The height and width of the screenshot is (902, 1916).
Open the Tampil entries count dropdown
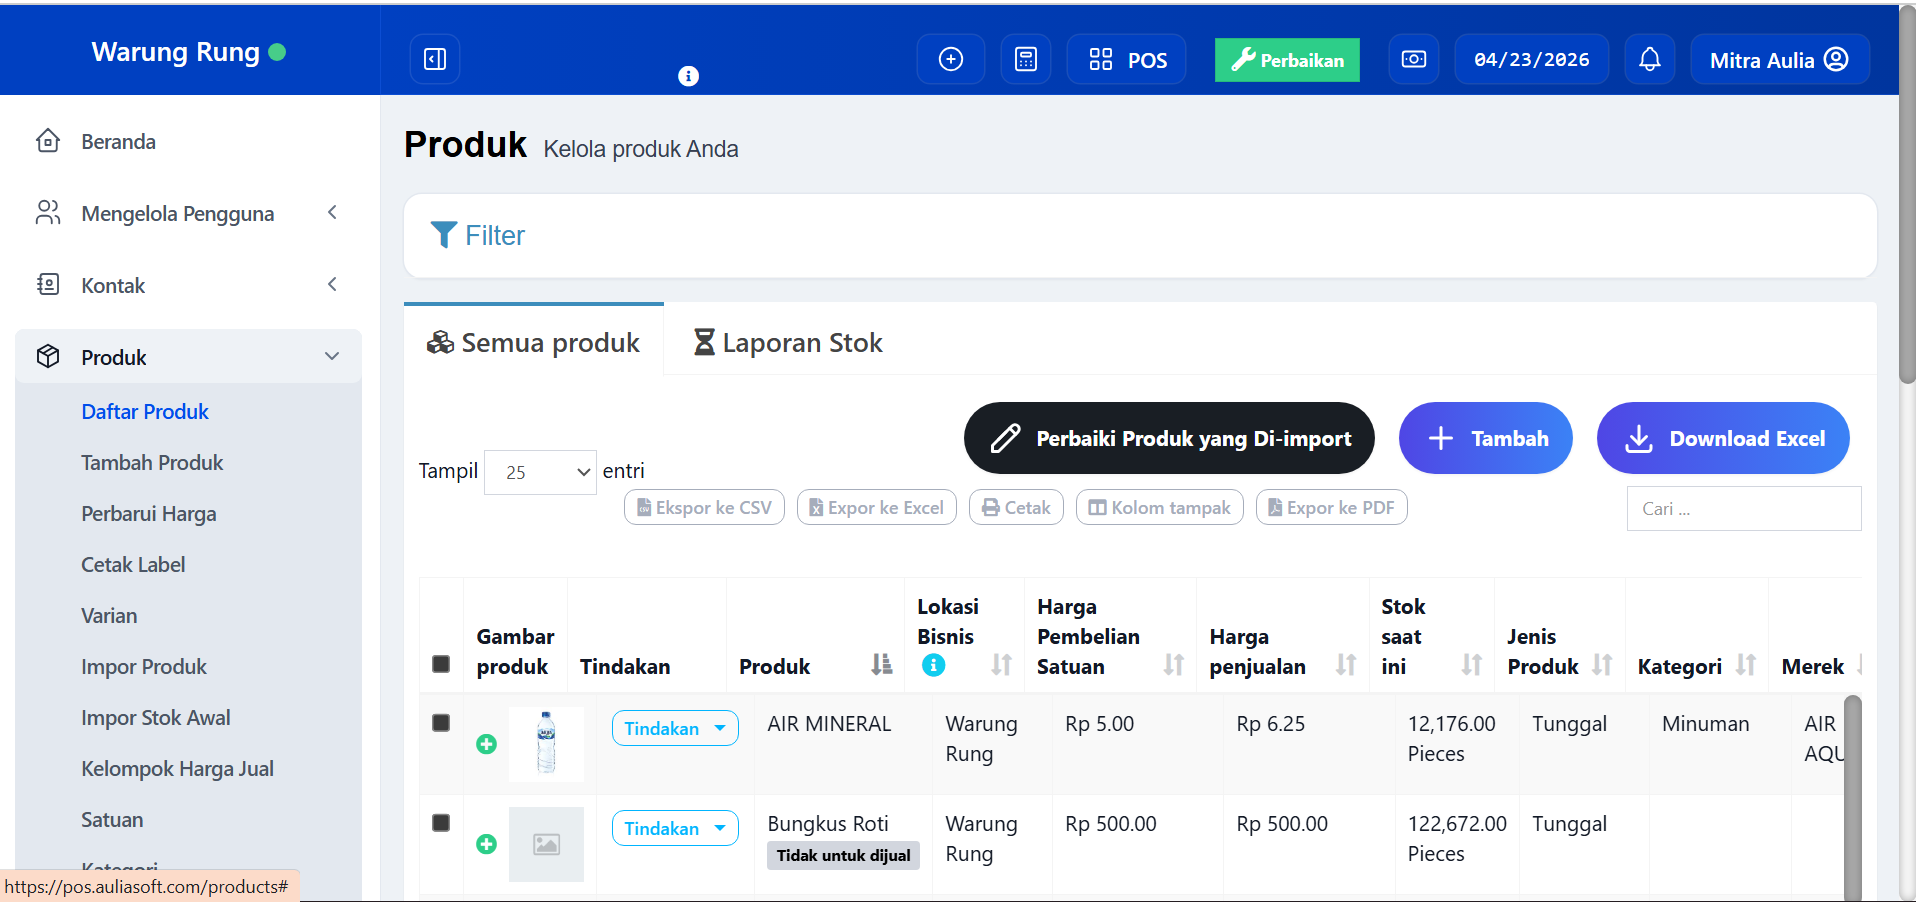click(x=540, y=472)
